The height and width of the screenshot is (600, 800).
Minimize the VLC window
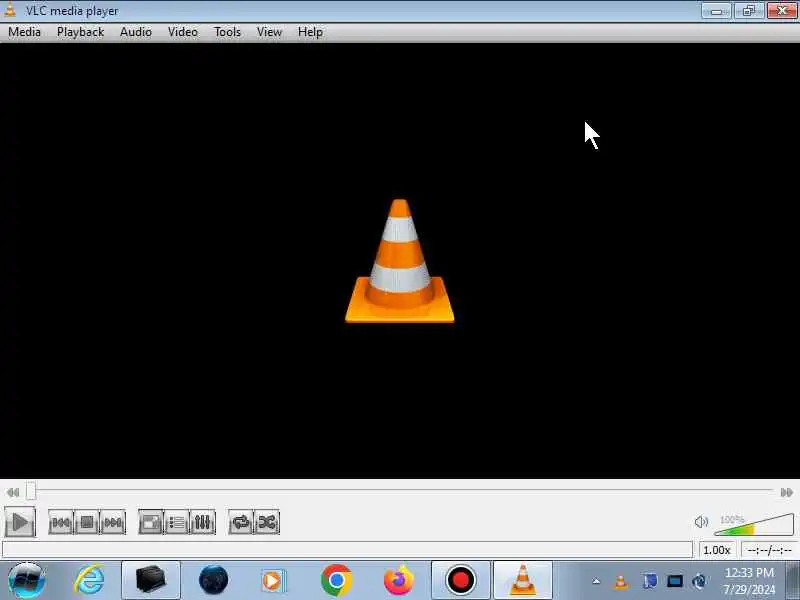pos(716,11)
